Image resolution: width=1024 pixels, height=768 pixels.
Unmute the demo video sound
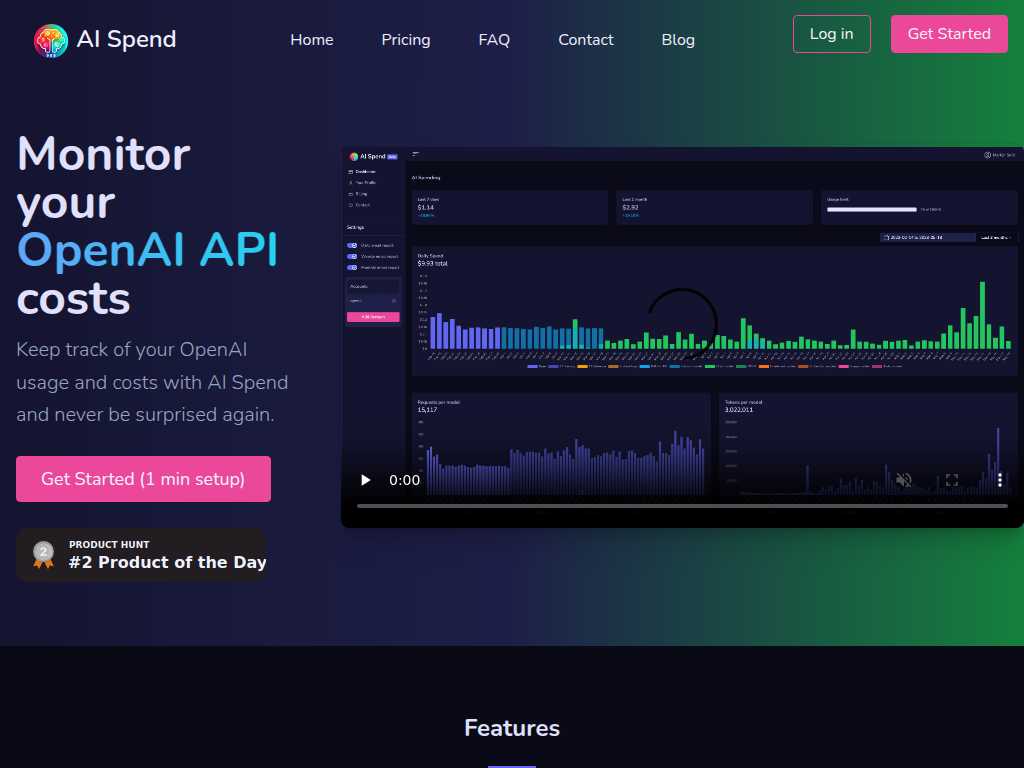point(903,480)
